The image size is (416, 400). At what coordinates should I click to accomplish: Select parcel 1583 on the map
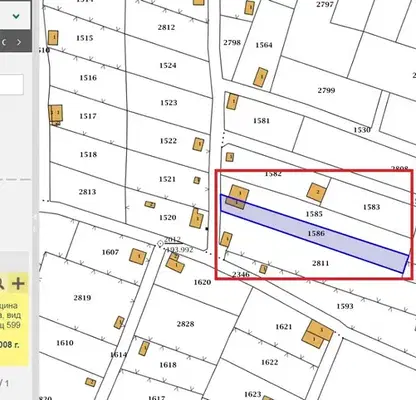coord(371,207)
